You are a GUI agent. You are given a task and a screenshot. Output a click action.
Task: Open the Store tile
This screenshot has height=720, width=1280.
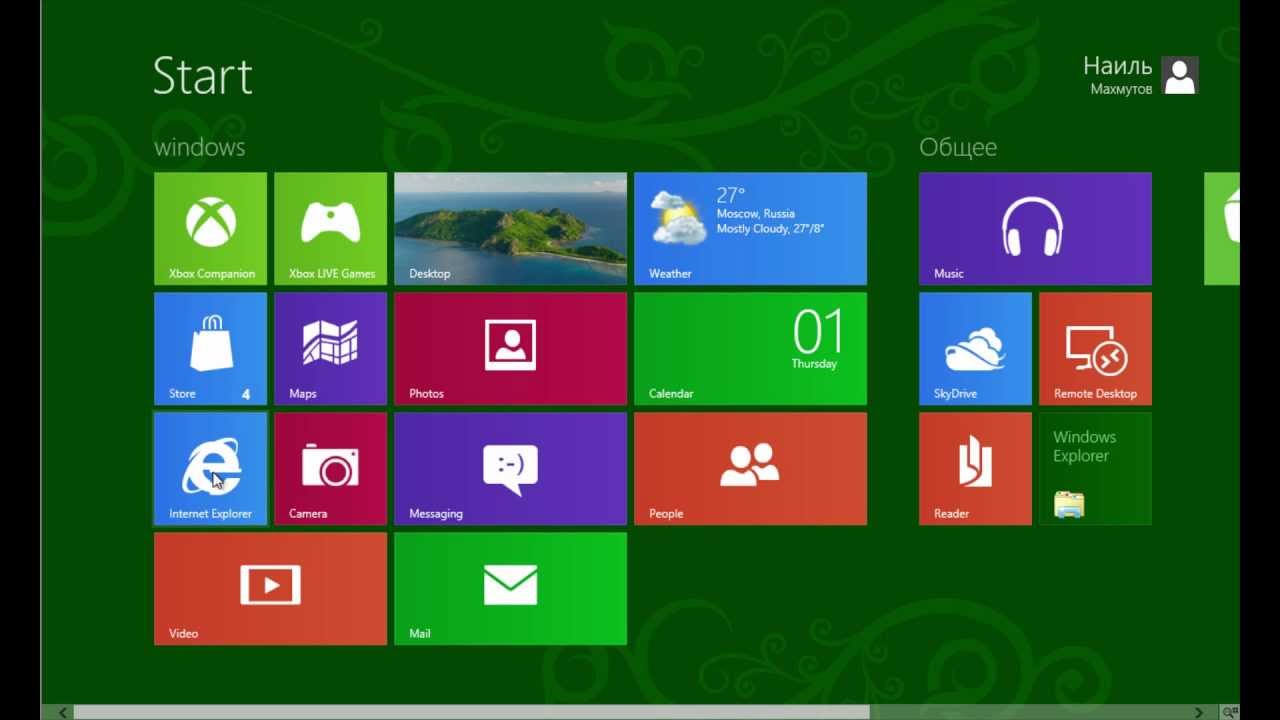pyautogui.click(x=210, y=349)
